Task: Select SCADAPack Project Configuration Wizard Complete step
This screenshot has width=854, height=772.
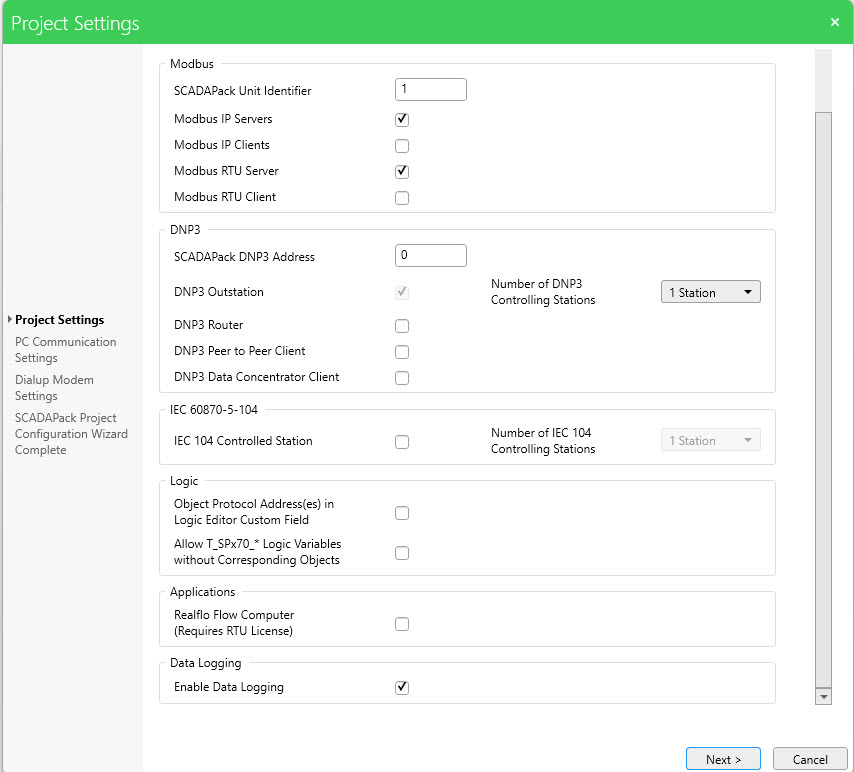Action: [x=71, y=434]
